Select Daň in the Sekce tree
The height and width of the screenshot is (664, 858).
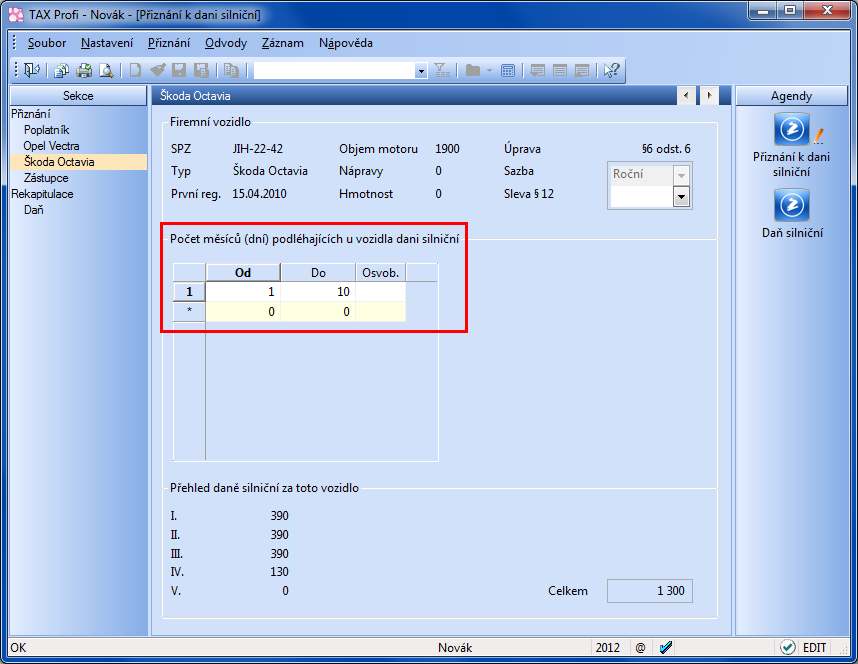(33, 210)
